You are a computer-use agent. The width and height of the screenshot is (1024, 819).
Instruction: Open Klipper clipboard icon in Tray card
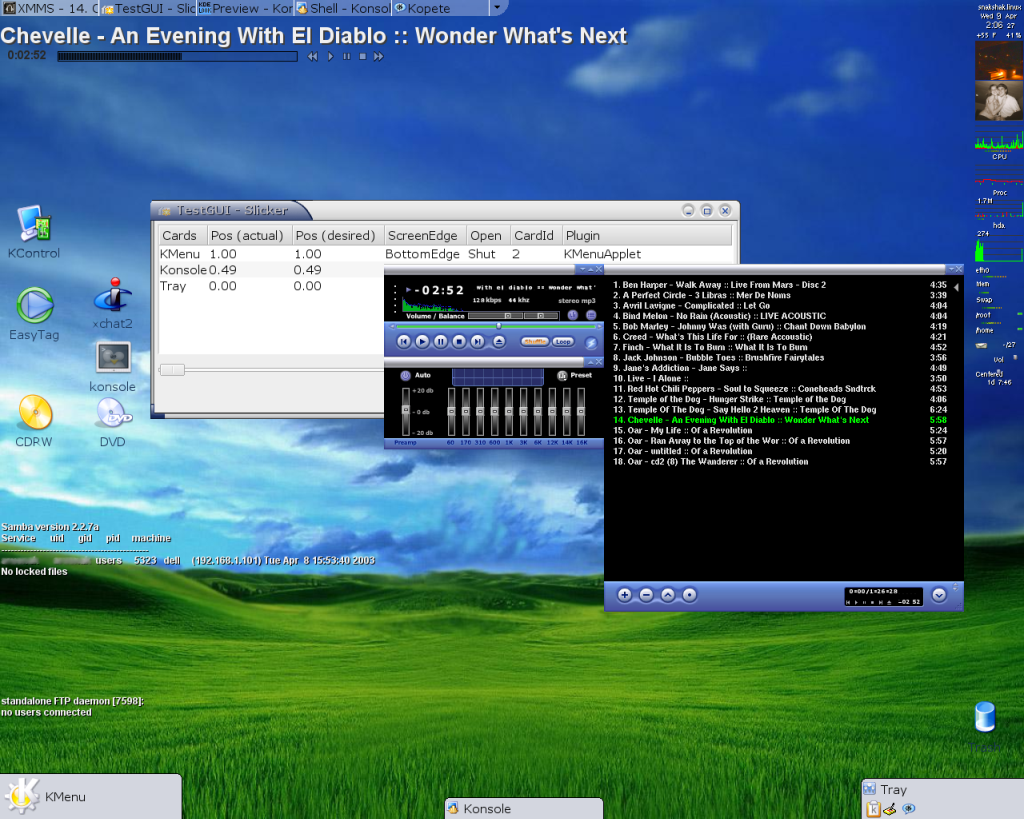pos(873,810)
